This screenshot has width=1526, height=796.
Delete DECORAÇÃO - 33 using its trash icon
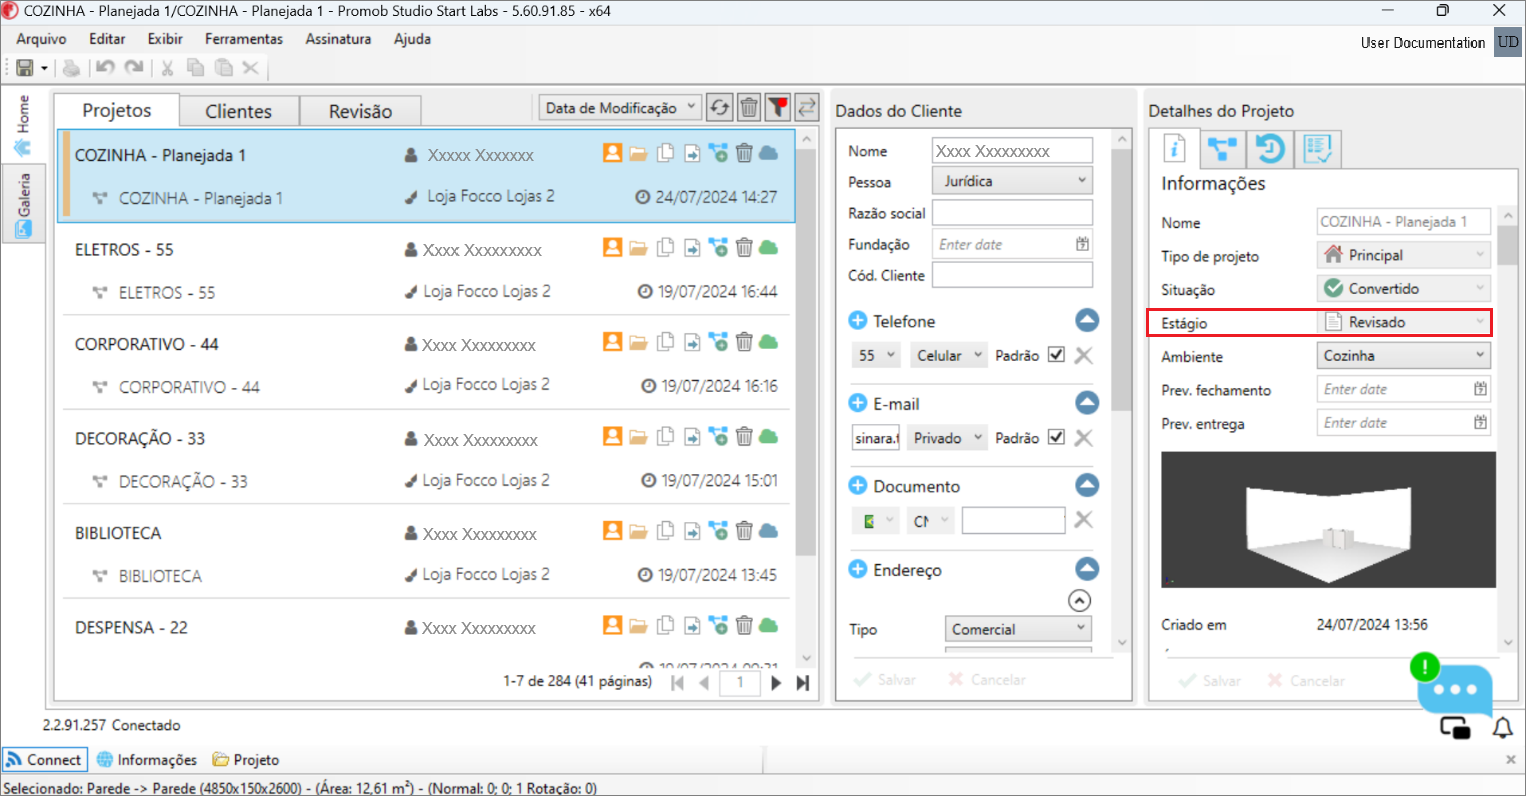point(744,436)
